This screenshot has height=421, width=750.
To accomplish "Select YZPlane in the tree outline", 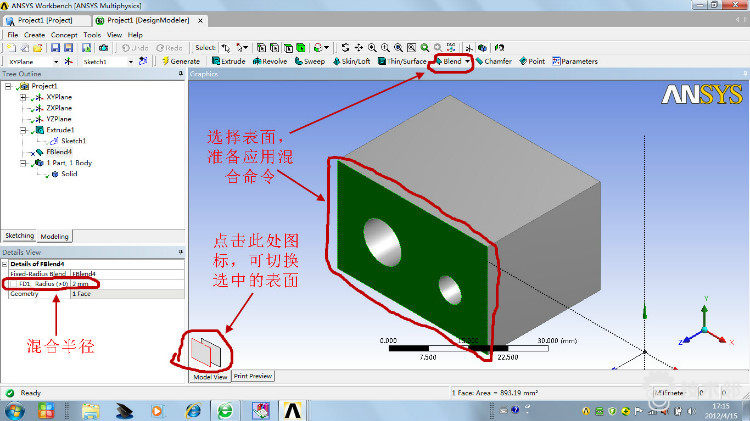I will pyautogui.click(x=59, y=119).
